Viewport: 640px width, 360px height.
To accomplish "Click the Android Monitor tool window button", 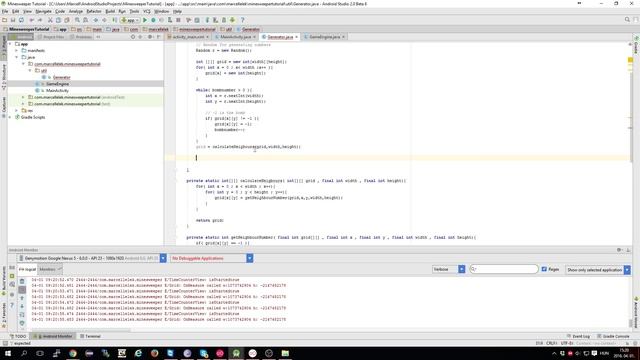I will [x=53, y=336].
